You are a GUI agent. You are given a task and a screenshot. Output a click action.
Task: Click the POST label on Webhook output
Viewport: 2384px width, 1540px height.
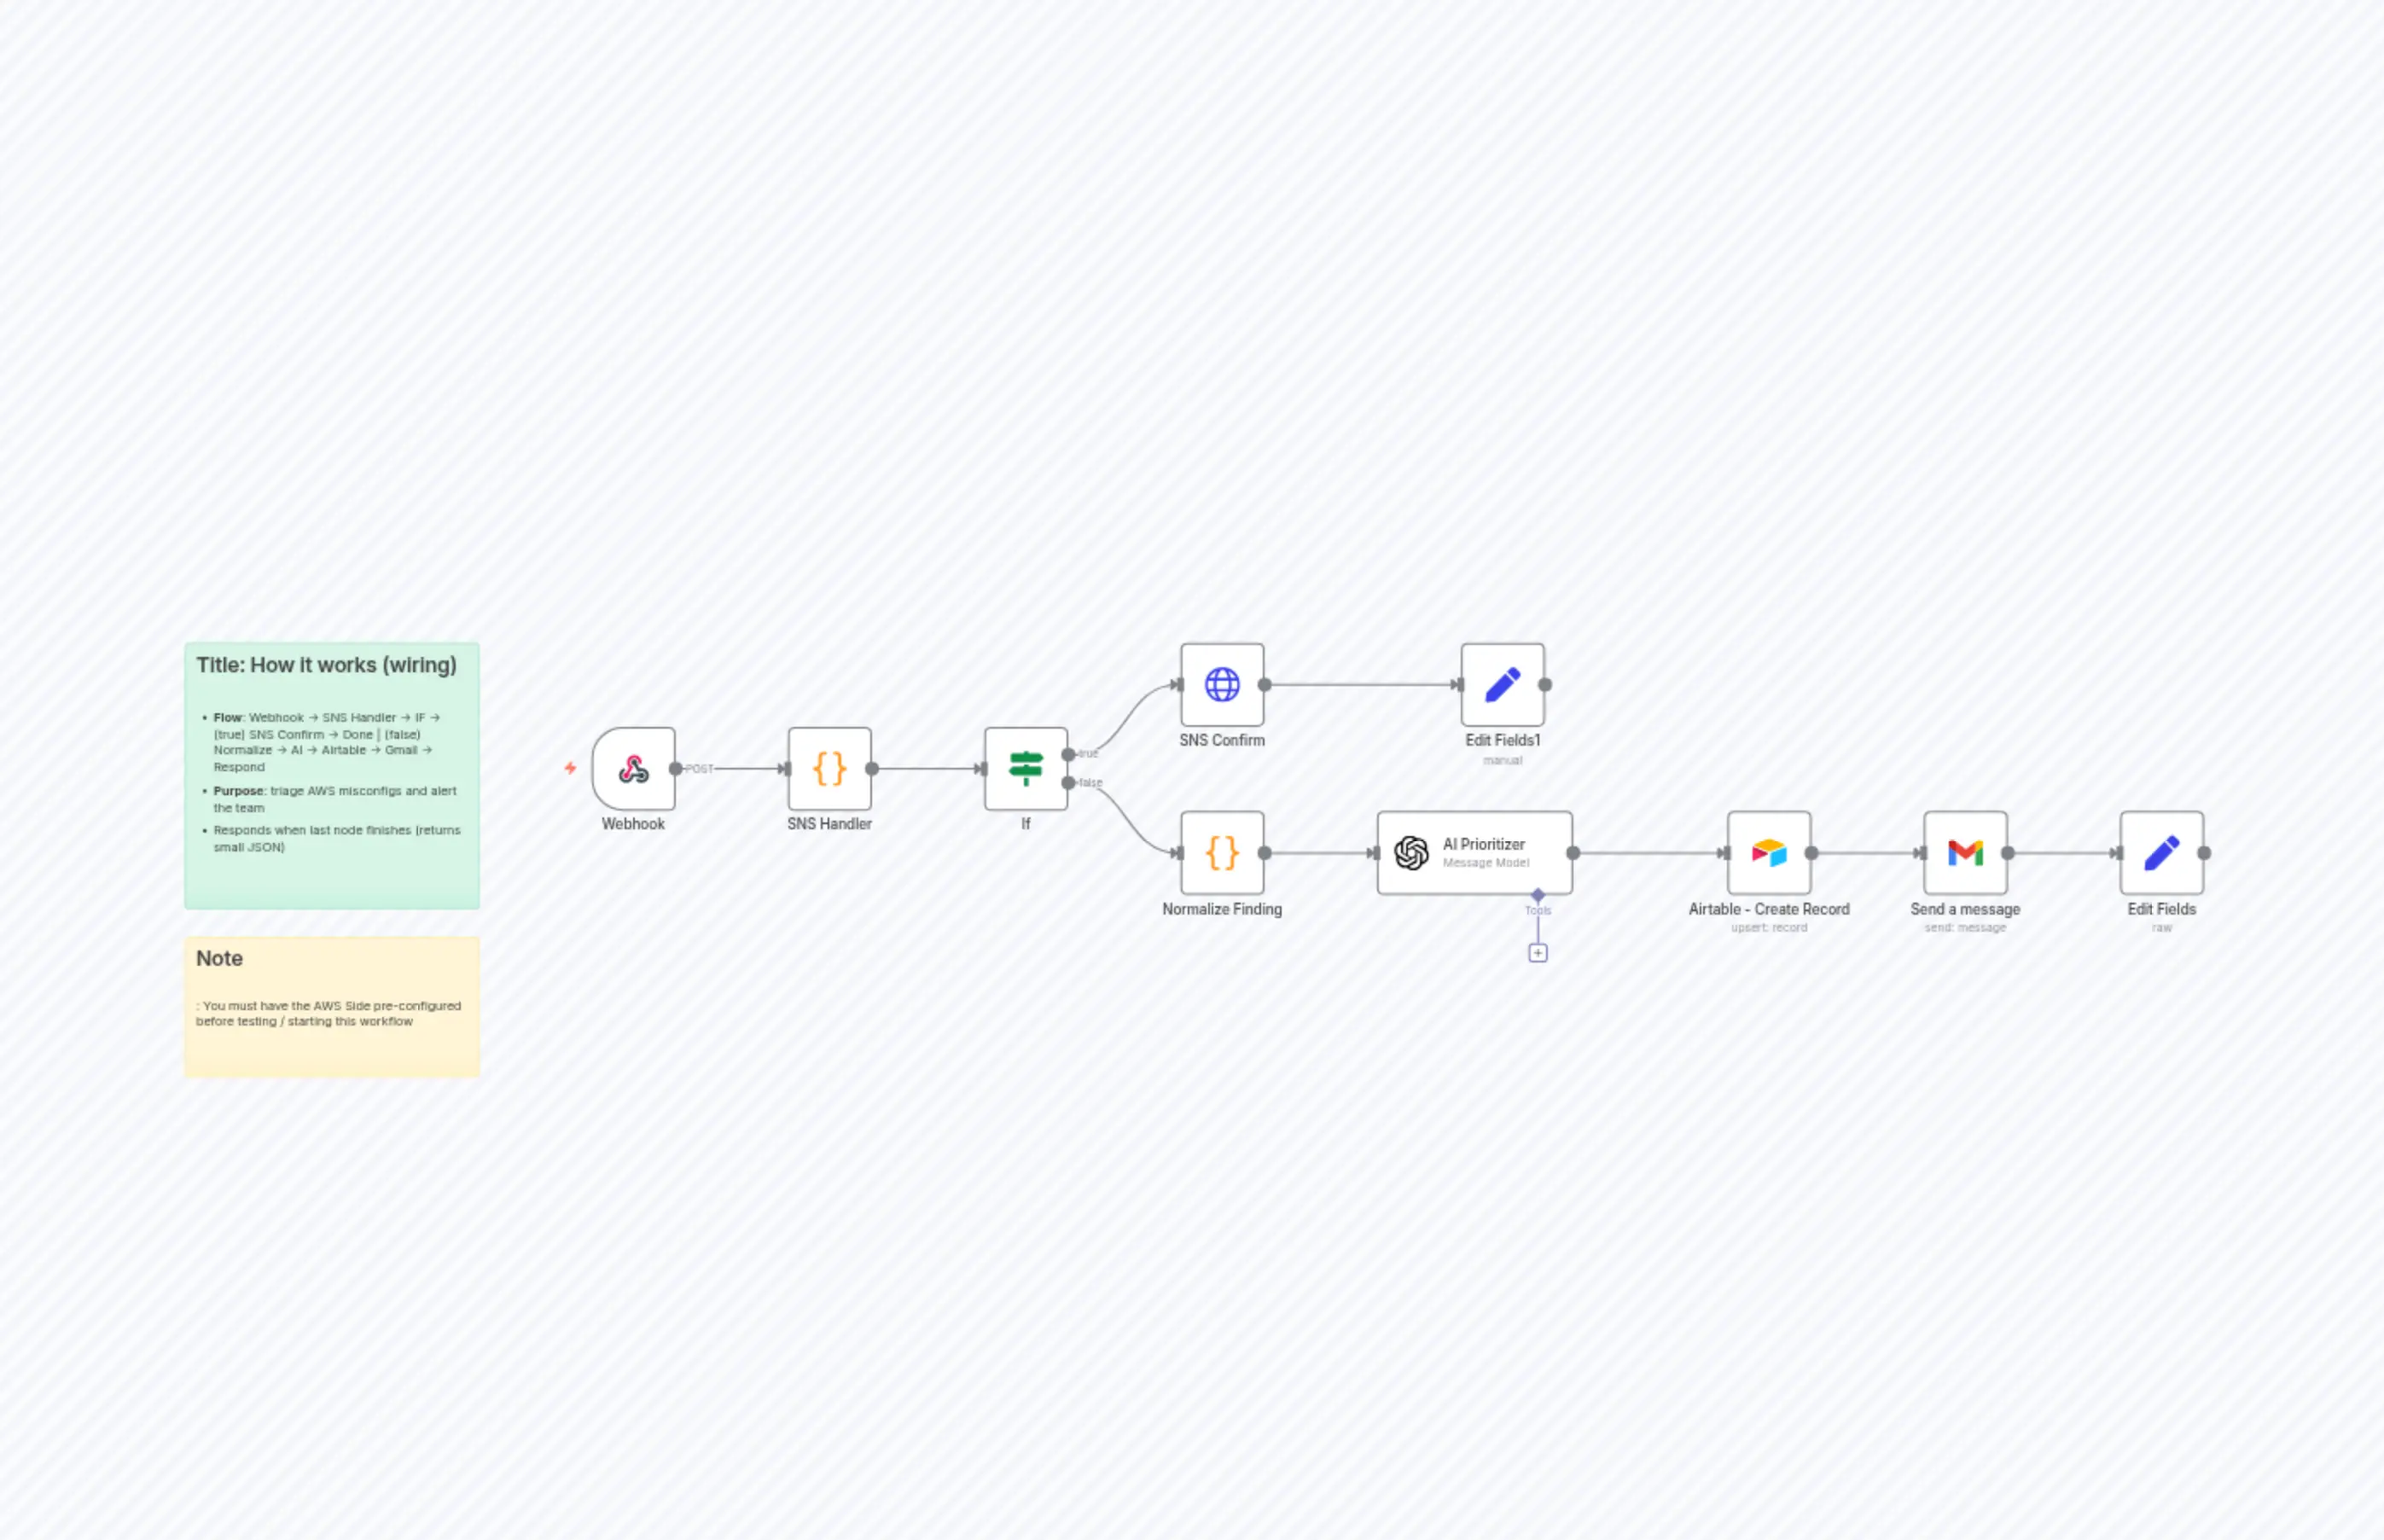pyautogui.click(x=698, y=768)
